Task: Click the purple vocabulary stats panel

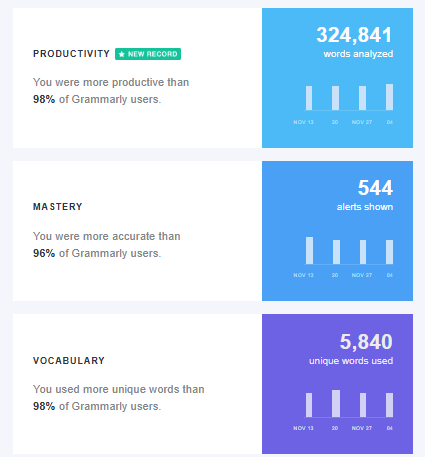Action: coord(337,384)
